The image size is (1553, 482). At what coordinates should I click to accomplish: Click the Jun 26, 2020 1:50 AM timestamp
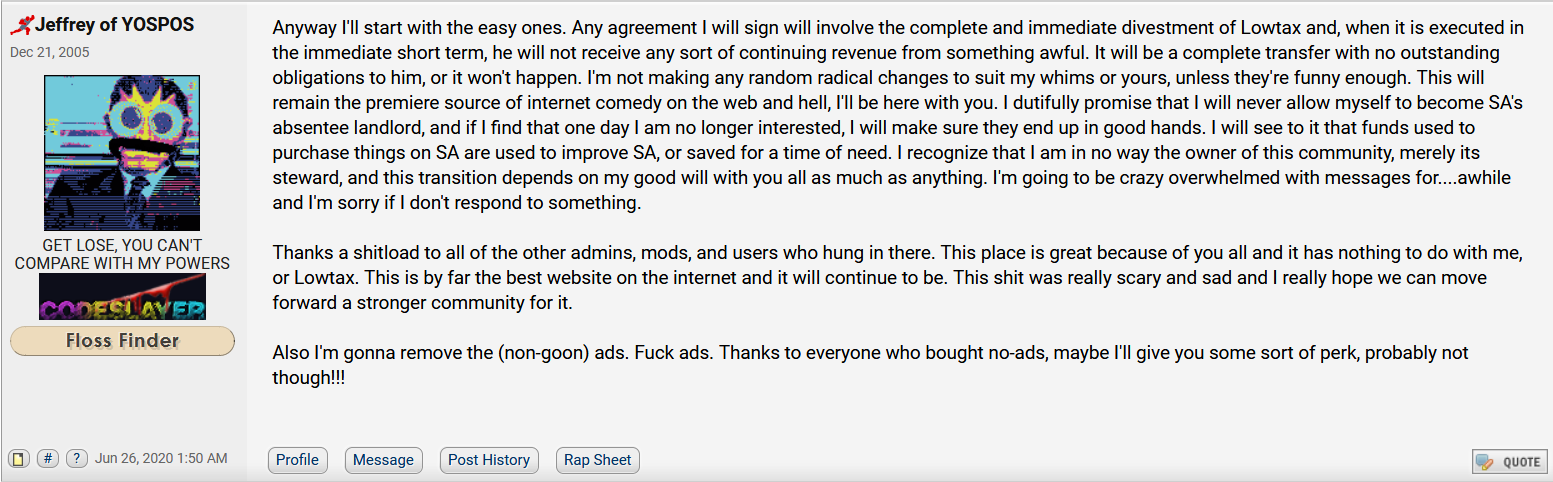point(161,459)
